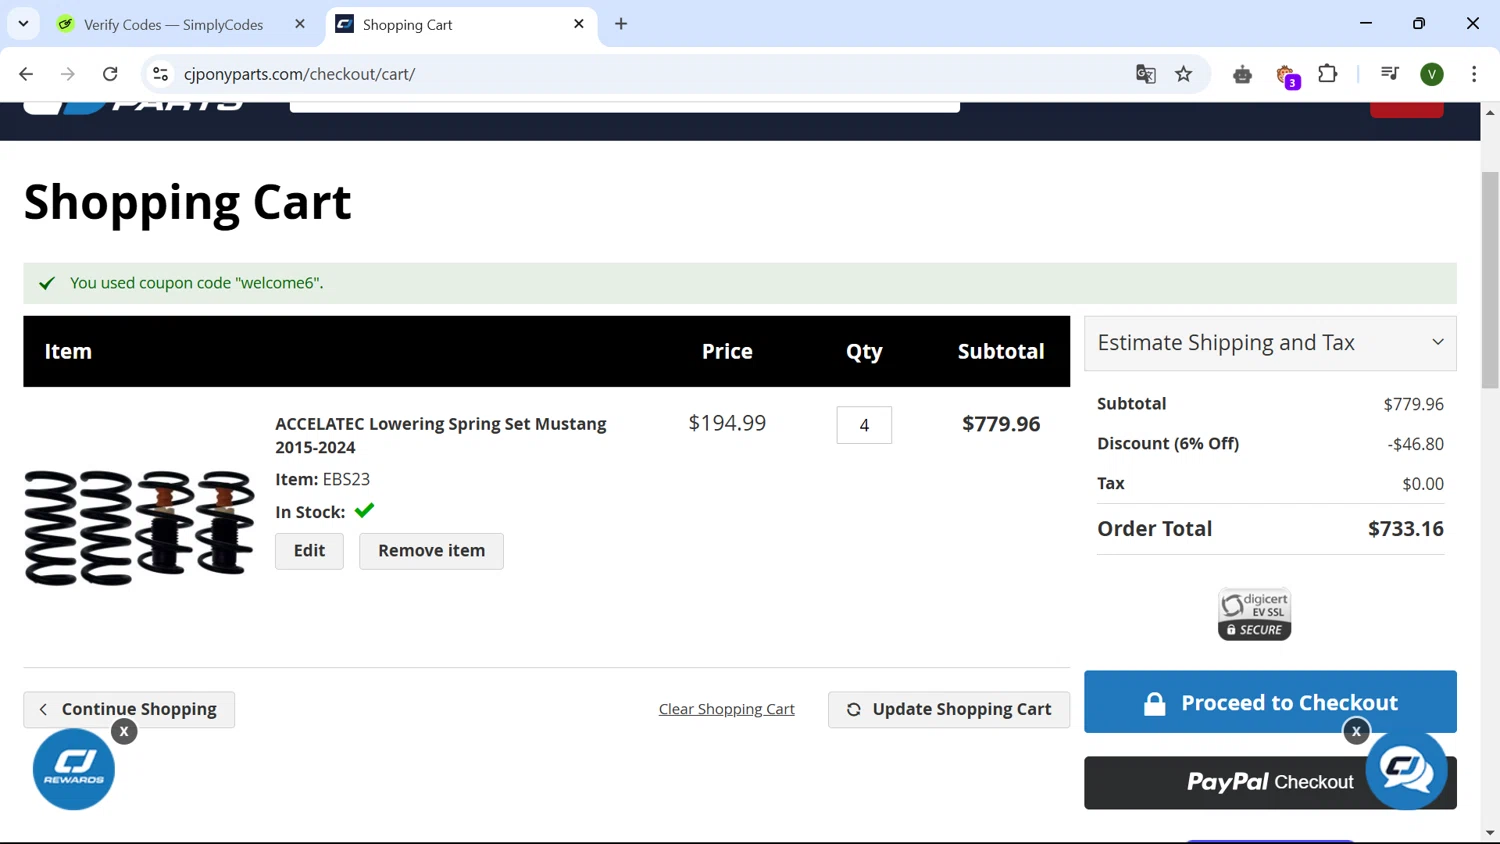Click the Order Total amount $733.16
Image resolution: width=1500 pixels, height=844 pixels.
[1405, 529]
